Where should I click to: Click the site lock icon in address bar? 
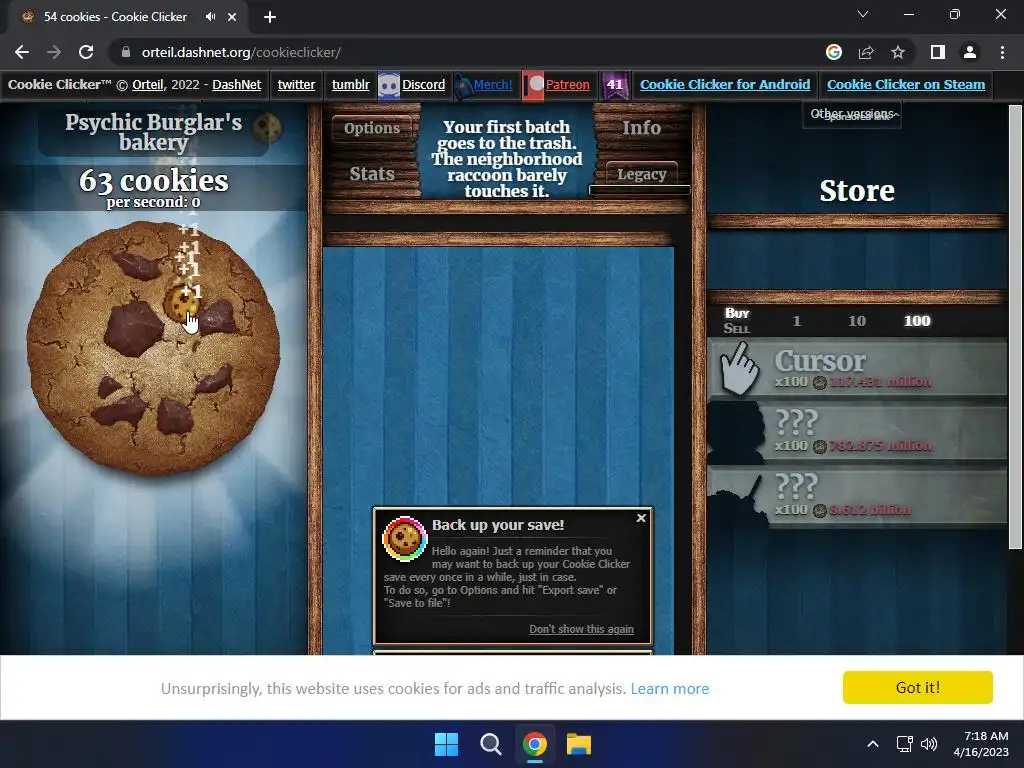tap(125, 52)
